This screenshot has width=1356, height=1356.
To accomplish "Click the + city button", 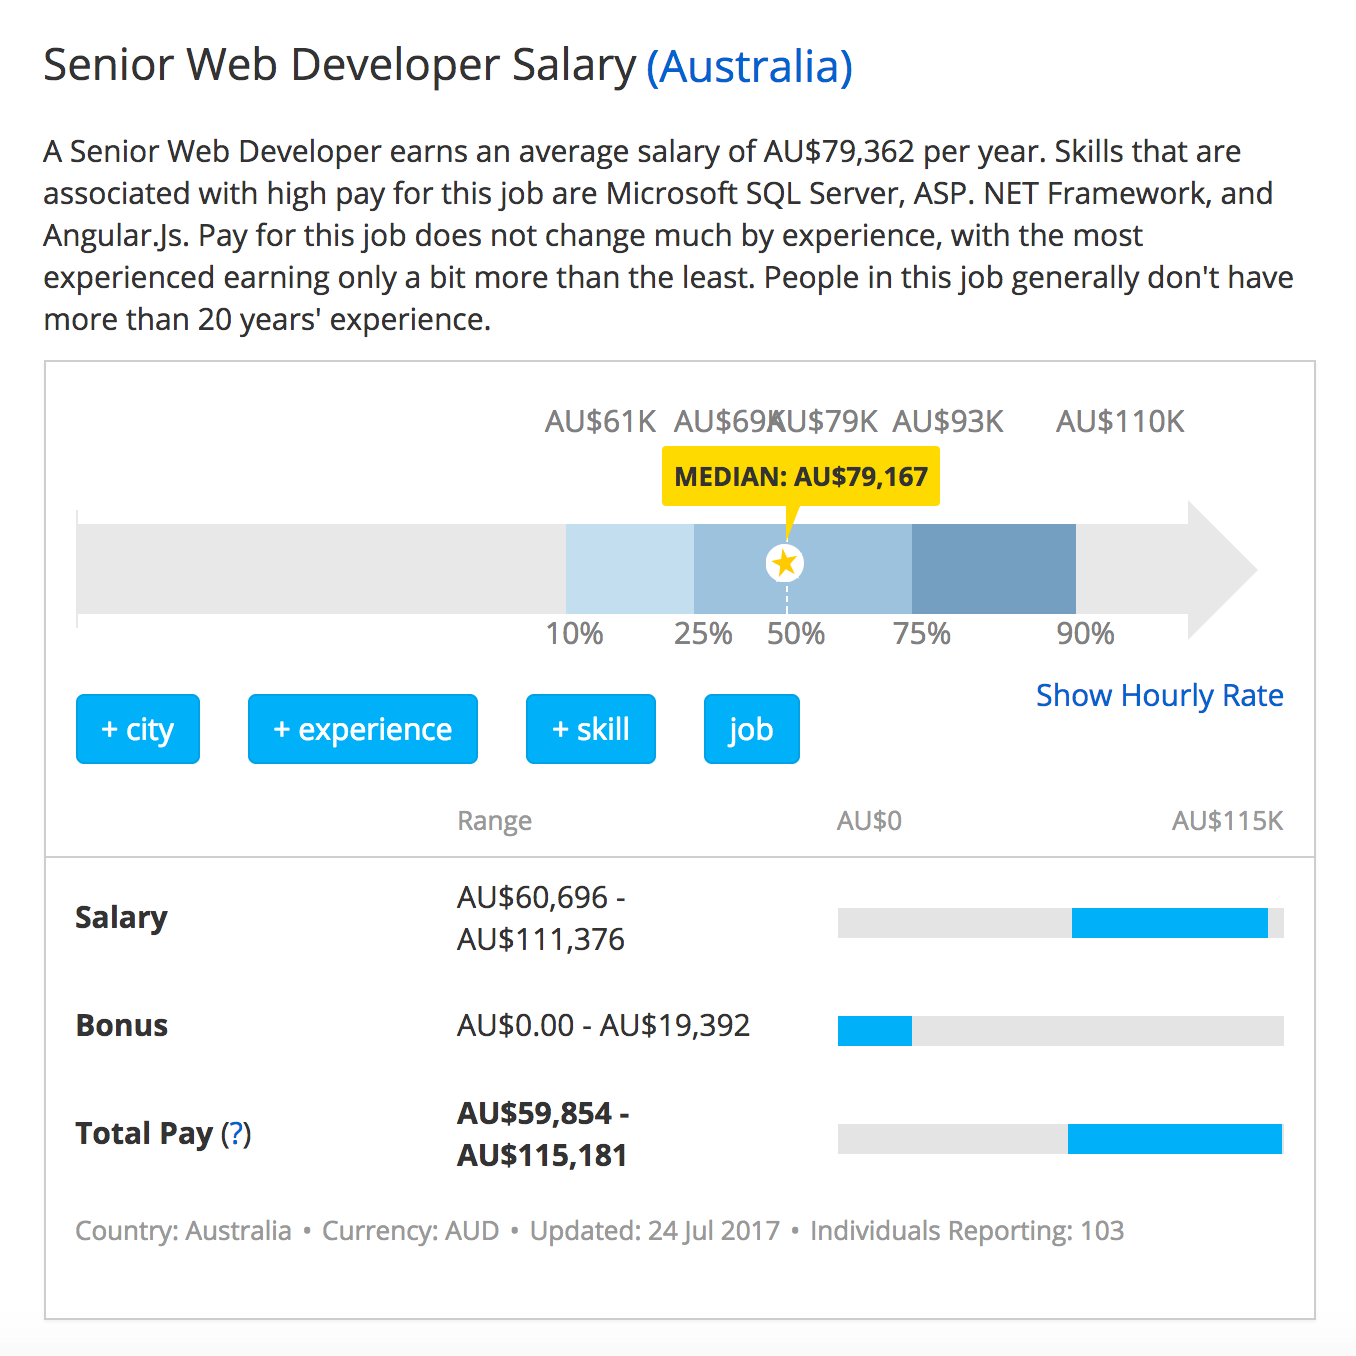I will pos(138,729).
